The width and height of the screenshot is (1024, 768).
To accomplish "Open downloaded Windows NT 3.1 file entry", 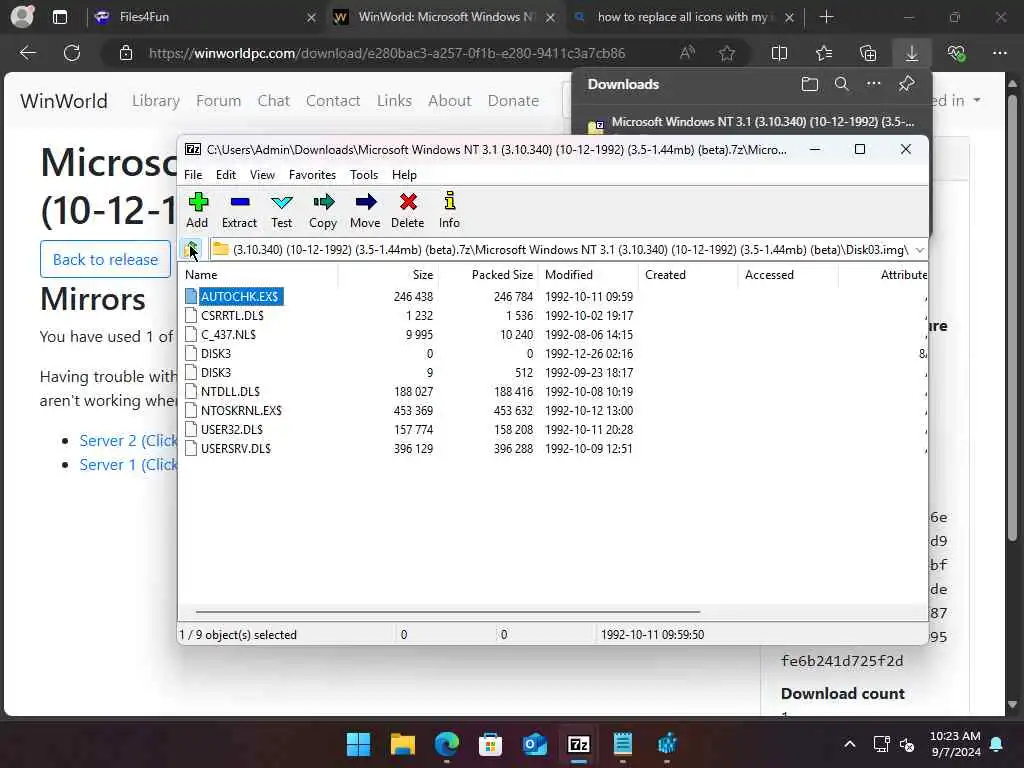I will pos(751,123).
